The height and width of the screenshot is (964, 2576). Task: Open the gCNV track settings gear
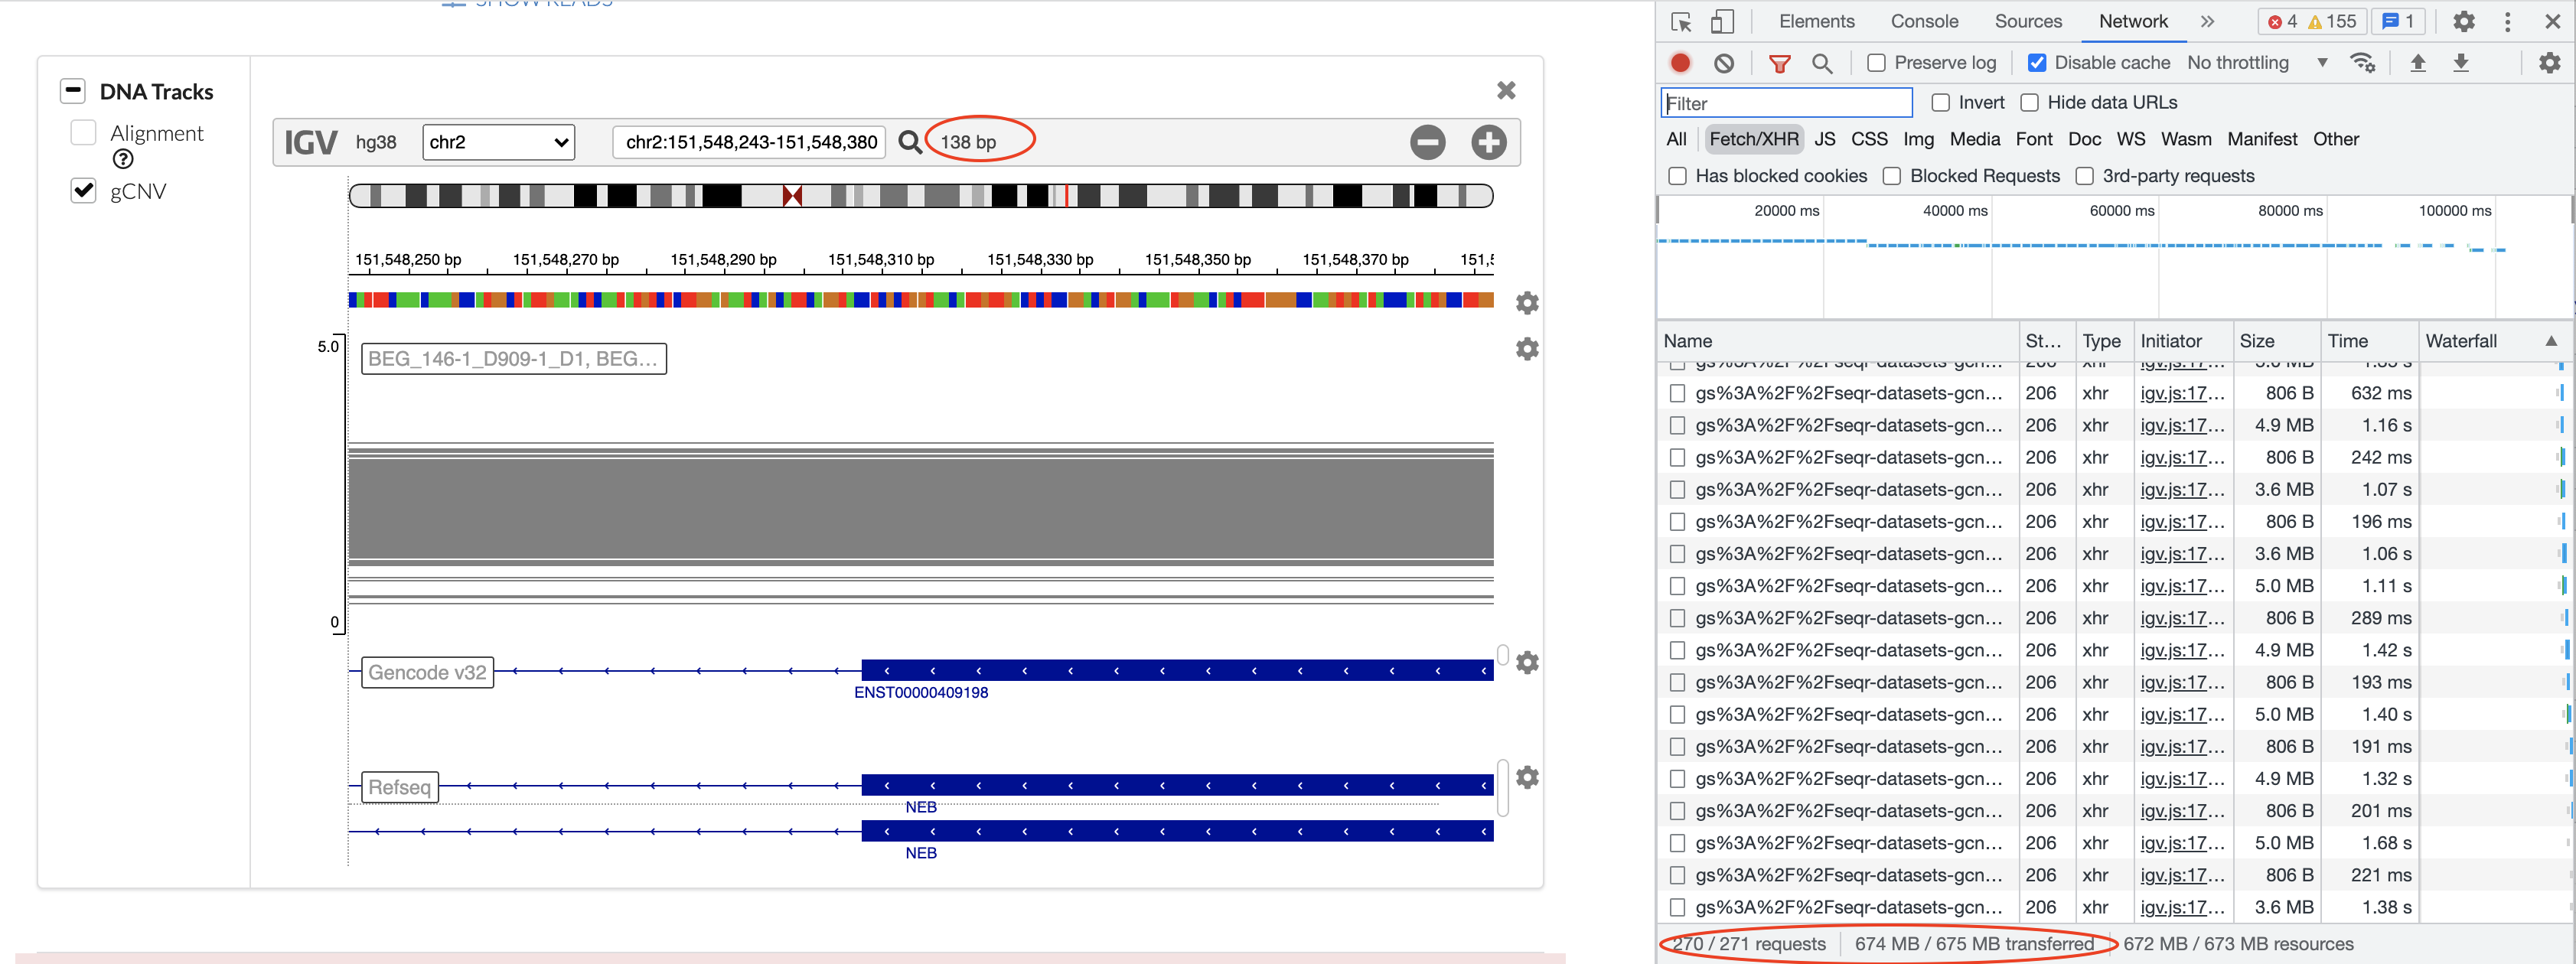tap(1527, 348)
